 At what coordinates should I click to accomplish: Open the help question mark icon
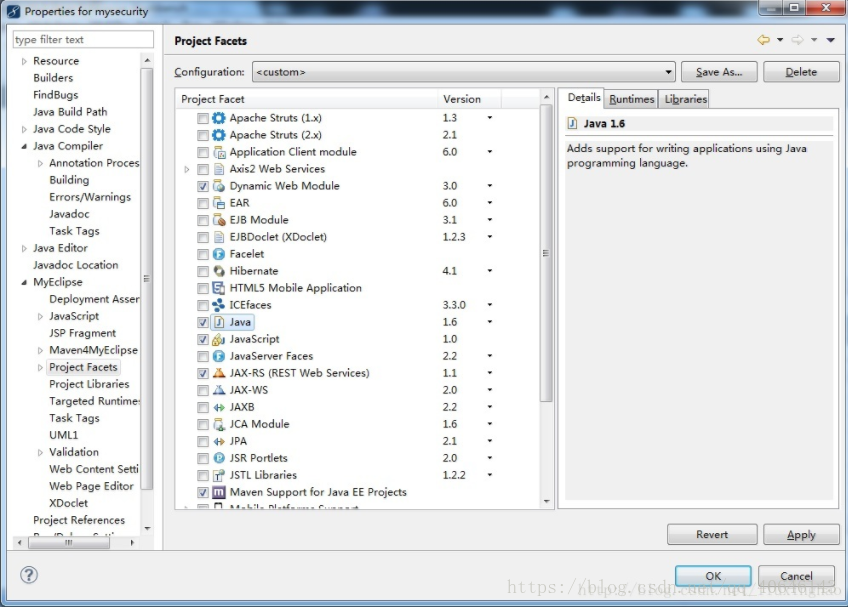pos(29,575)
